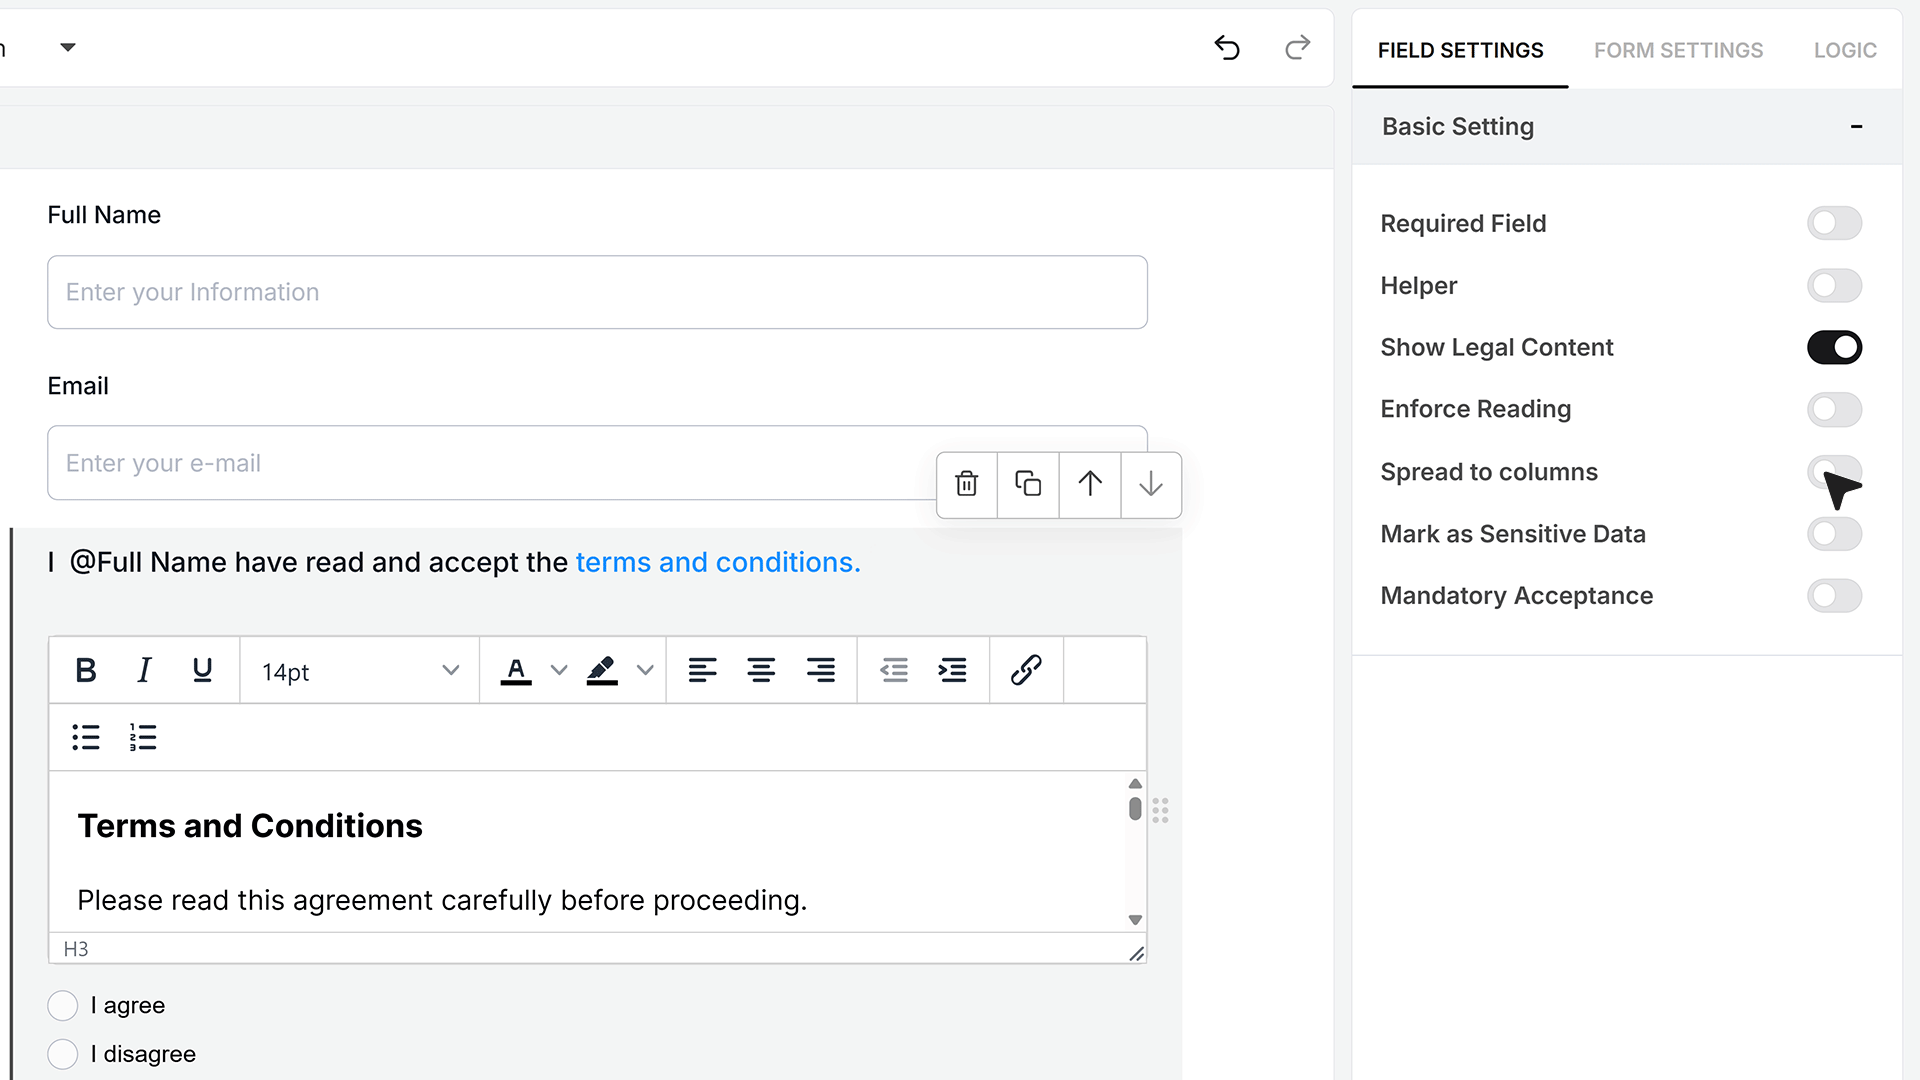
Task: Create a numbered list
Action: pos(143,737)
